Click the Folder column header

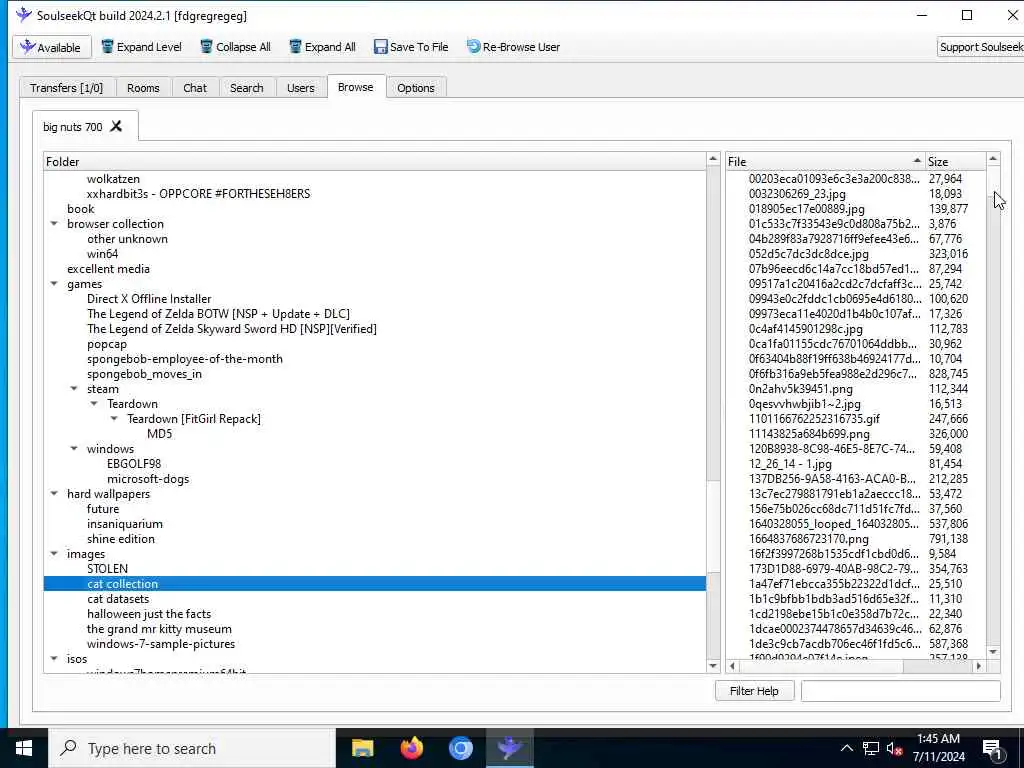(x=375, y=161)
